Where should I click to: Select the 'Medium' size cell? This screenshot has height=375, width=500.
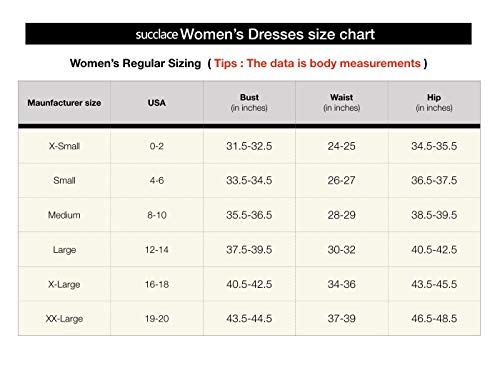[64, 215]
